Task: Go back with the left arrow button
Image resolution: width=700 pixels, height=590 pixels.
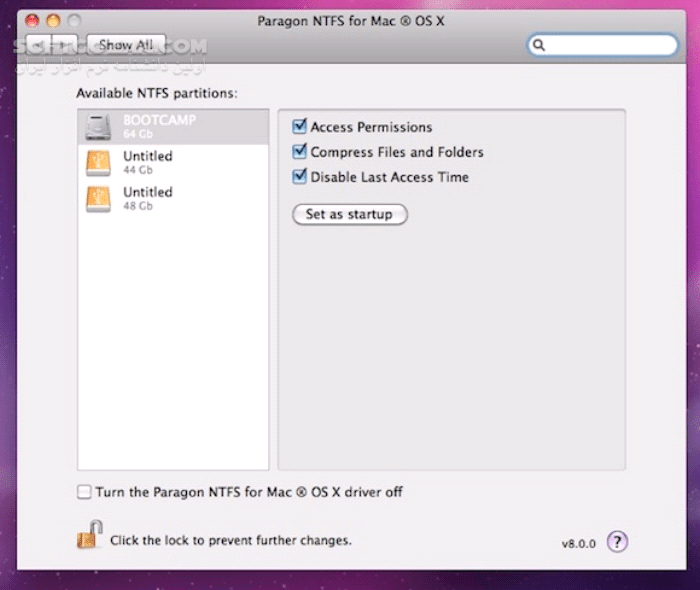Action: [x=39, y=45]
